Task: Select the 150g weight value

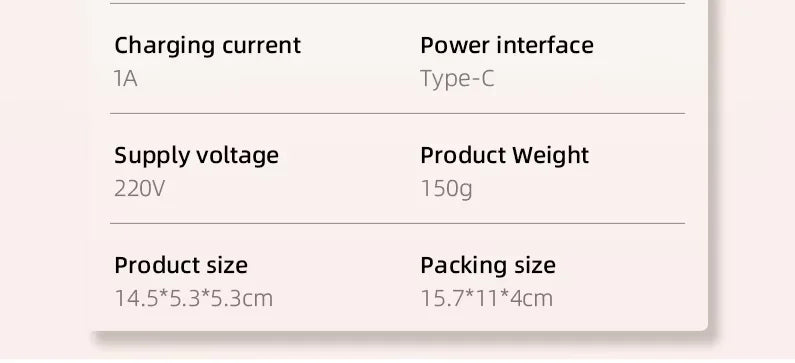Action: 446,190
